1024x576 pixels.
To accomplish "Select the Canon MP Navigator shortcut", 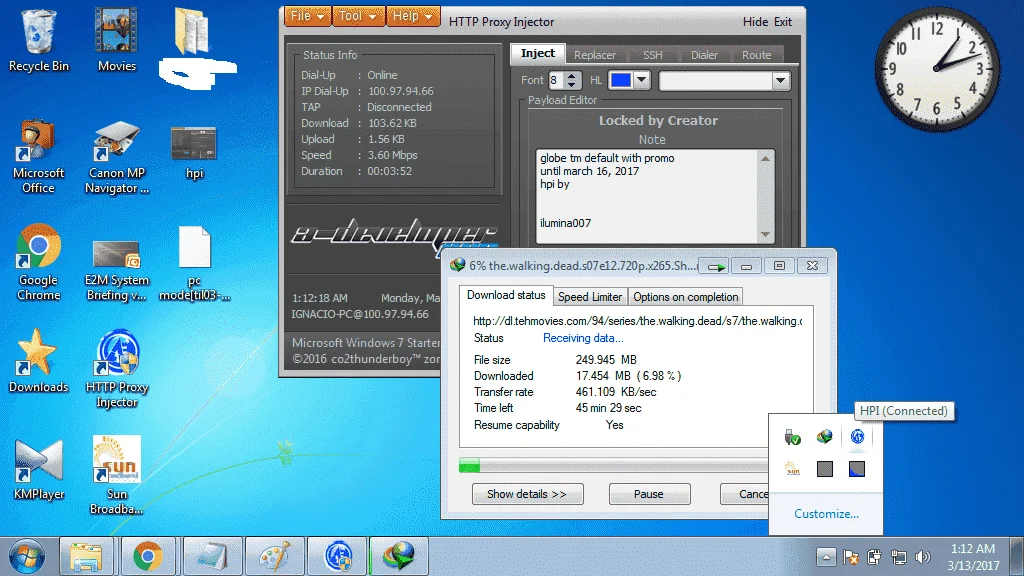I will (117, 157).
